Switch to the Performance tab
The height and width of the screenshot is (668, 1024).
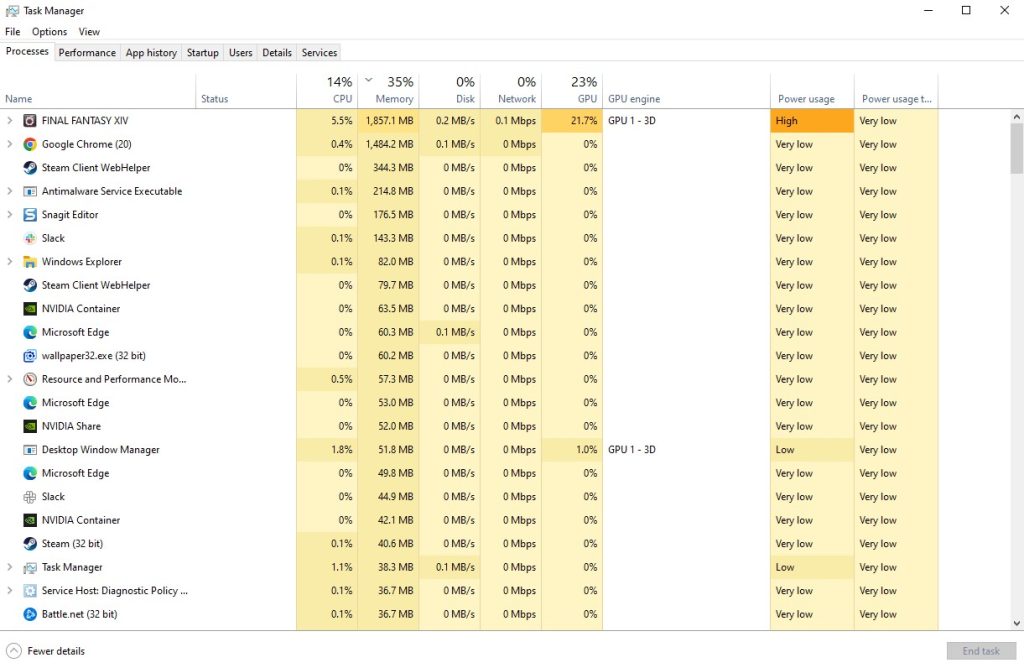(87, 52)
